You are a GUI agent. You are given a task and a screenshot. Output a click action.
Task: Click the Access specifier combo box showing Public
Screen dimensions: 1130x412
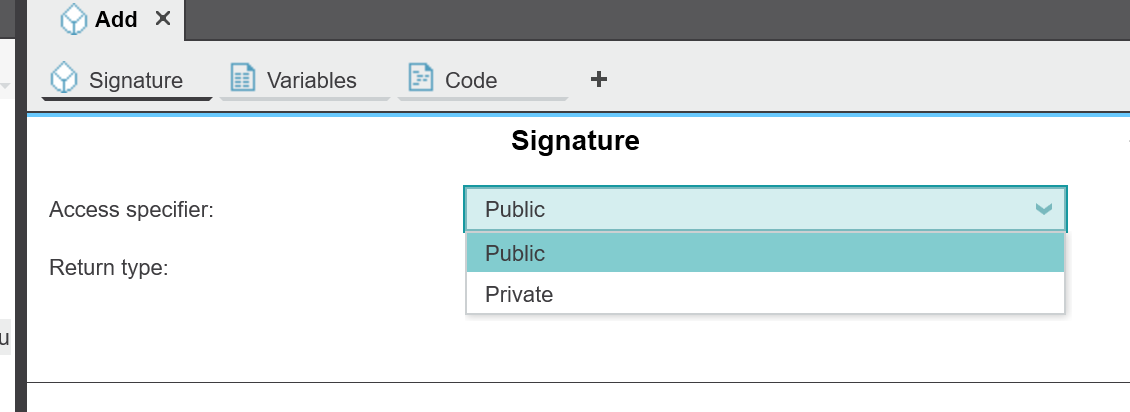(x=765, y=210)
